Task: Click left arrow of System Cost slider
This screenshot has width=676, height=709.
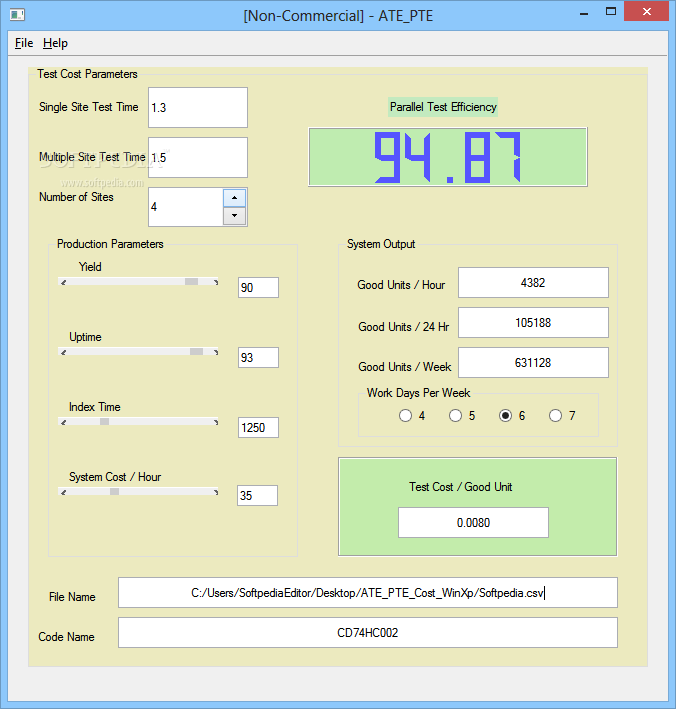Action: pos(64,492)
